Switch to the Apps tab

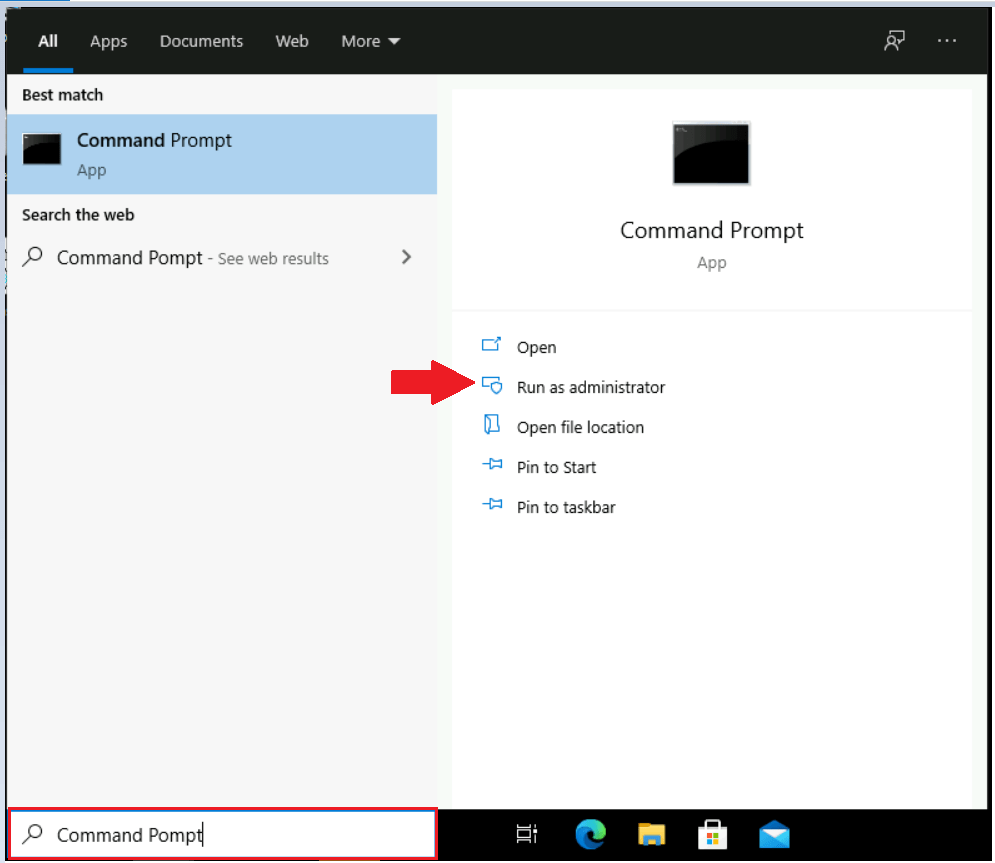coord(108,41)
